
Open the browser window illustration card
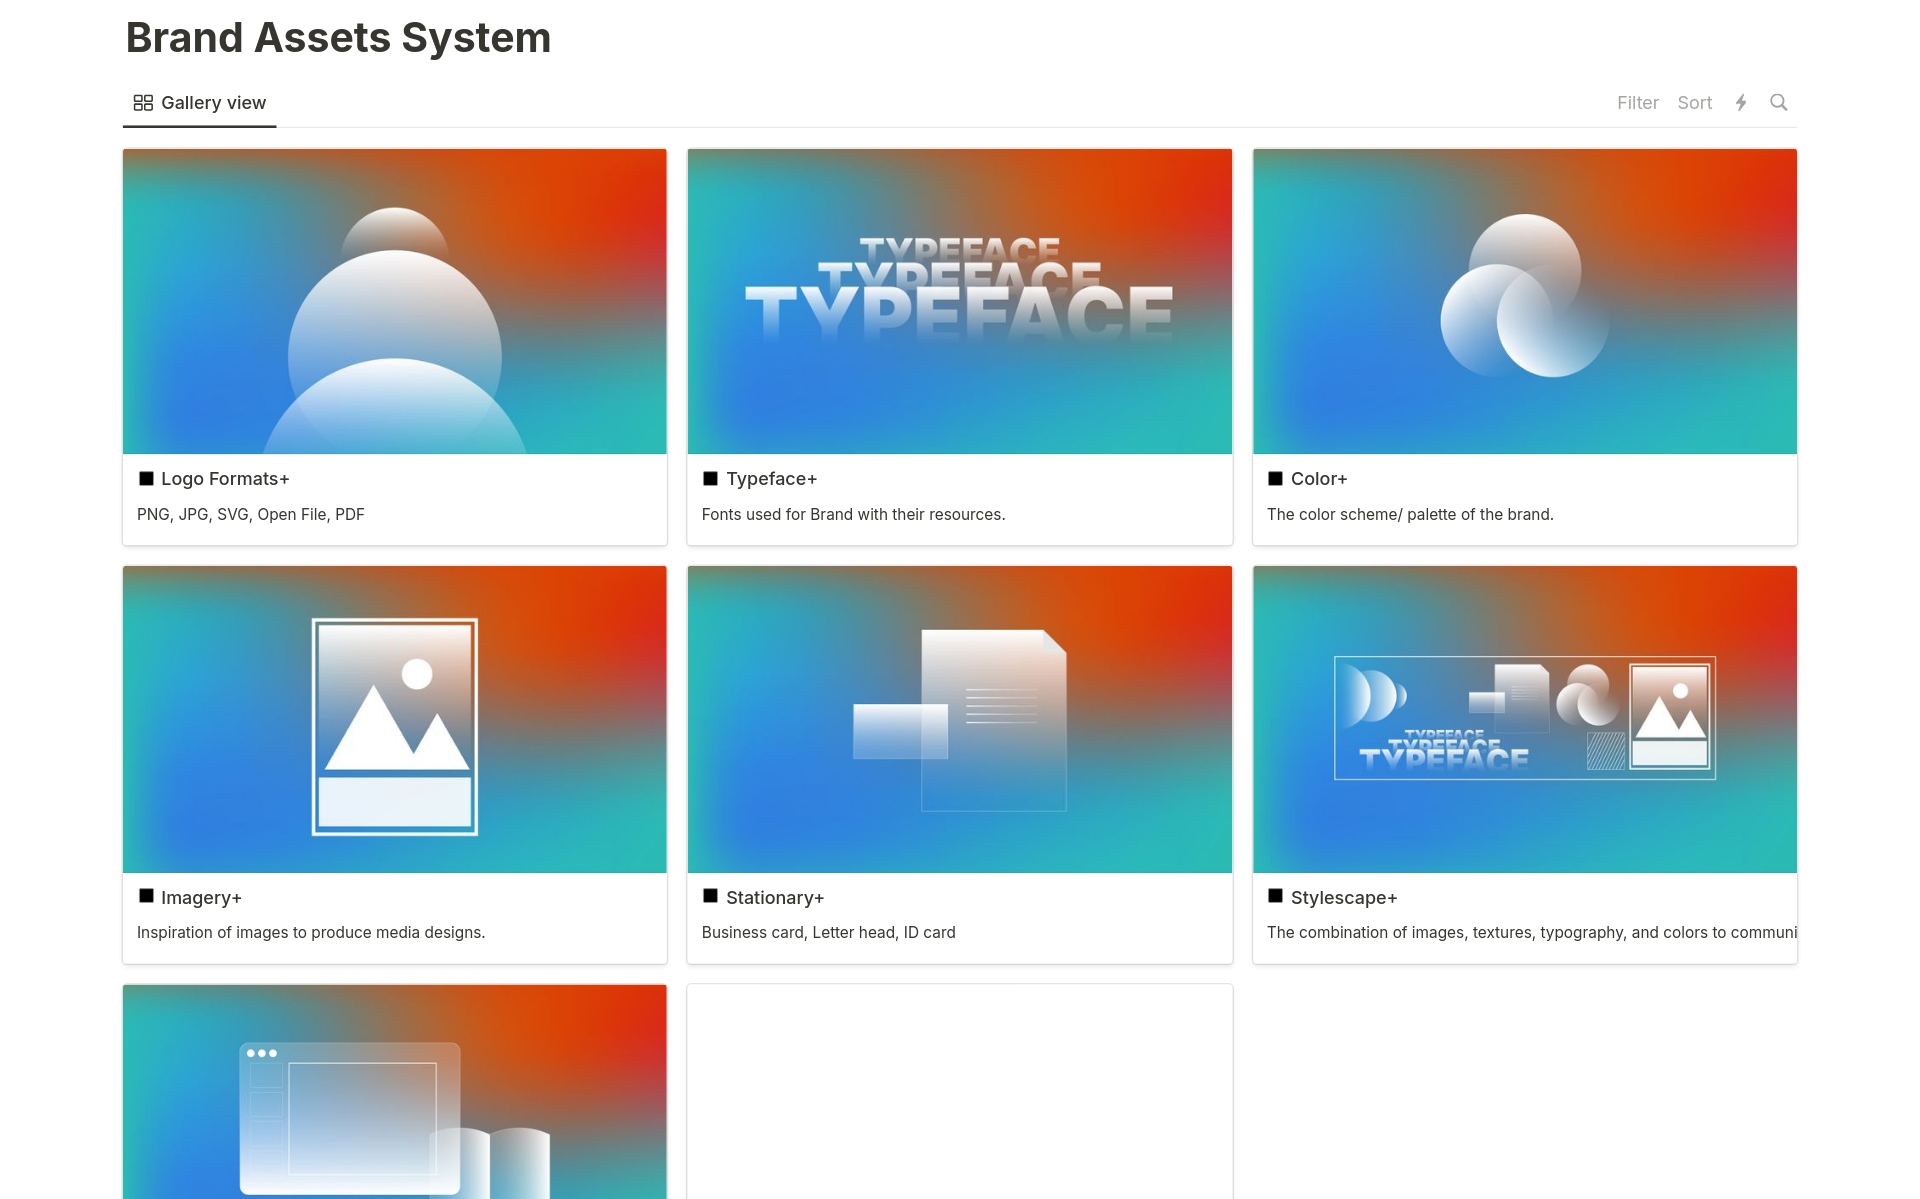click(x=394, y=1092)
